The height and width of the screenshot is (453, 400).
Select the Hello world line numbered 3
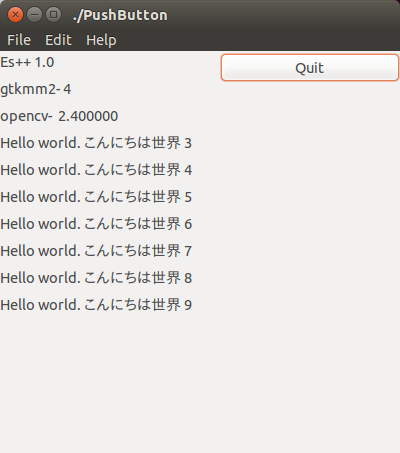click(x=96, y=143)
